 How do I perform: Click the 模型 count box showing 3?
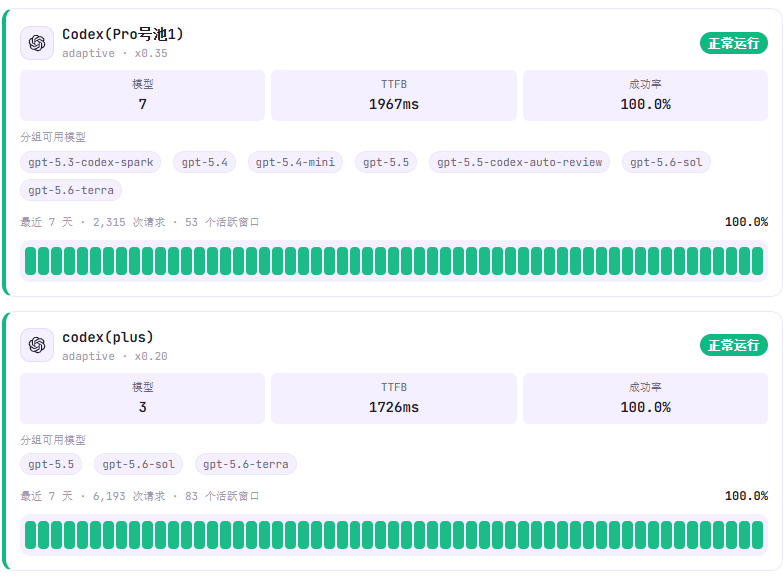[142, 398]
